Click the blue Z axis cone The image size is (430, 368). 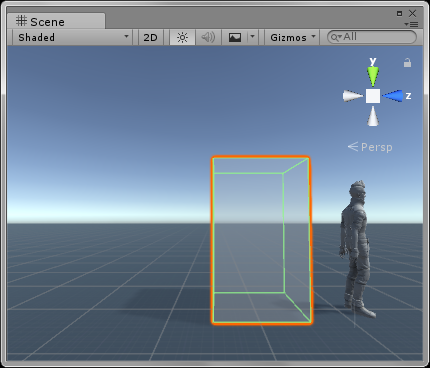coord(392,96)
